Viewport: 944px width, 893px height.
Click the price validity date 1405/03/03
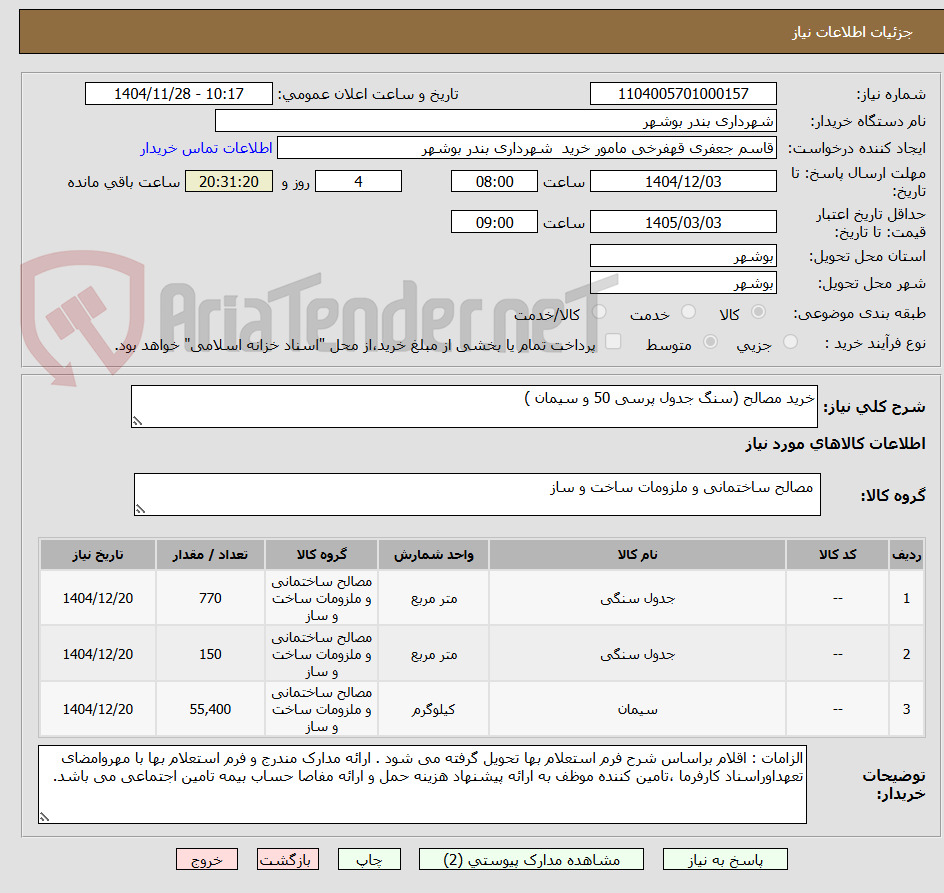[x=683, y=222]
